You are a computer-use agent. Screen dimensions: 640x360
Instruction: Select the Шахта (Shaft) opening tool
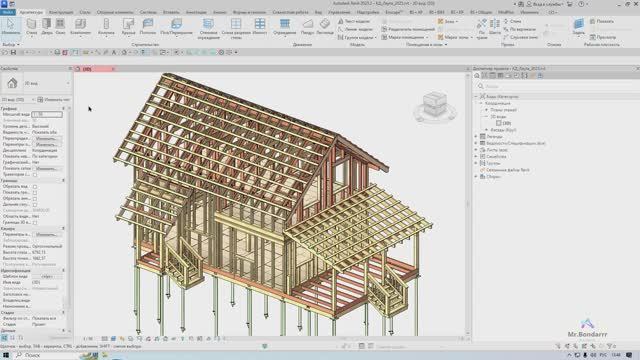point(495,26)
